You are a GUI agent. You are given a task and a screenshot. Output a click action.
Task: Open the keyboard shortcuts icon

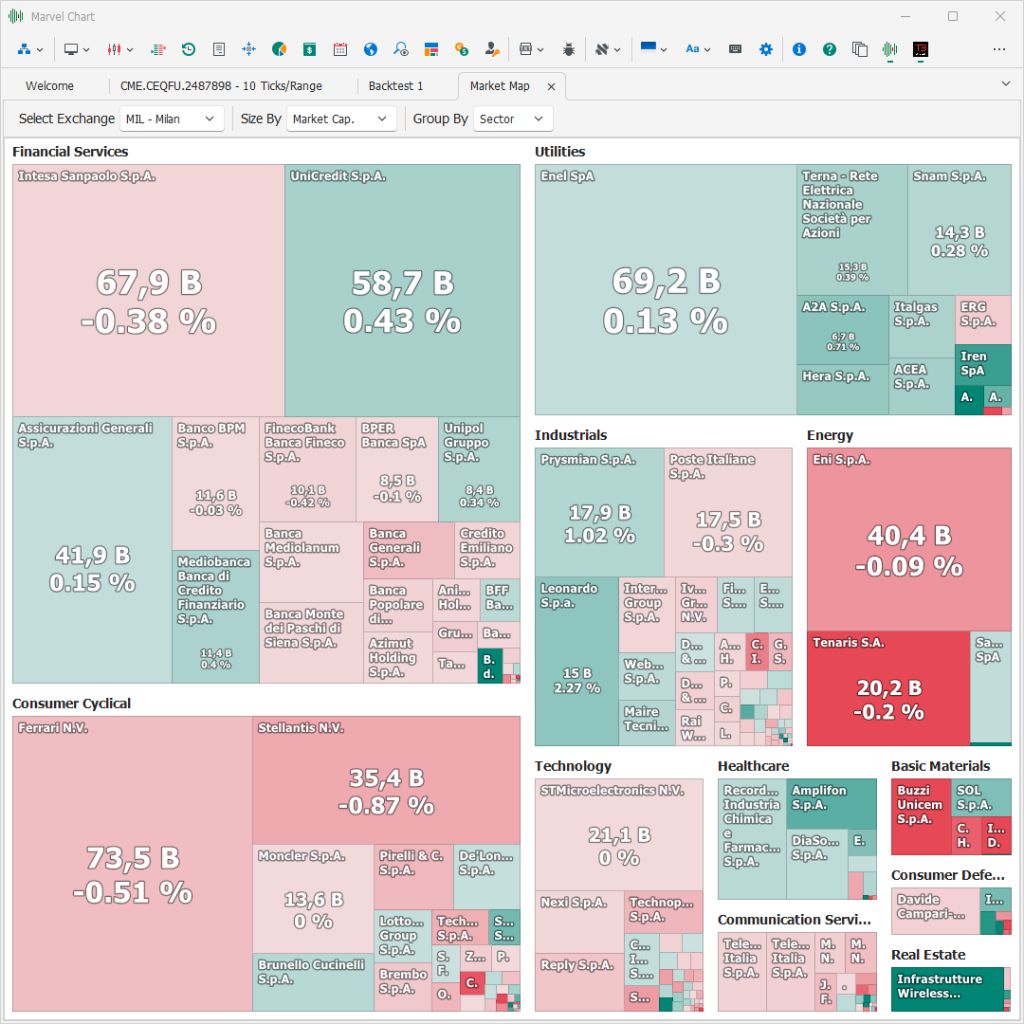click(x=735, y=49)
